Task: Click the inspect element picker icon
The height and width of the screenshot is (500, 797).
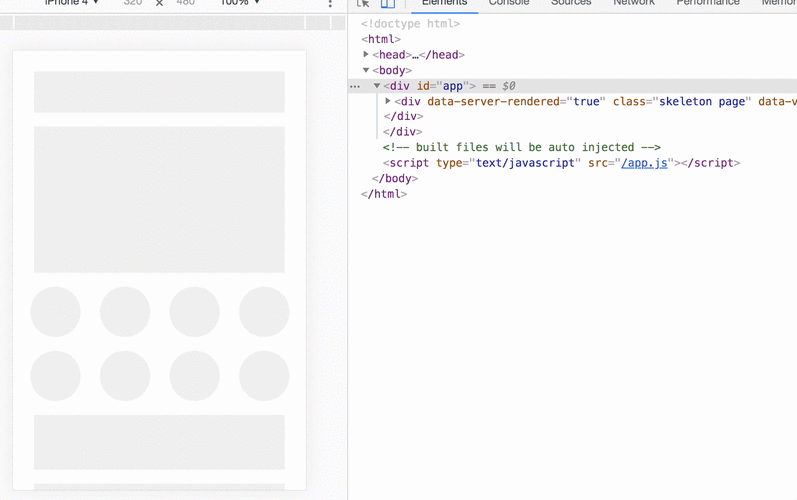Action: pos(363,4)
